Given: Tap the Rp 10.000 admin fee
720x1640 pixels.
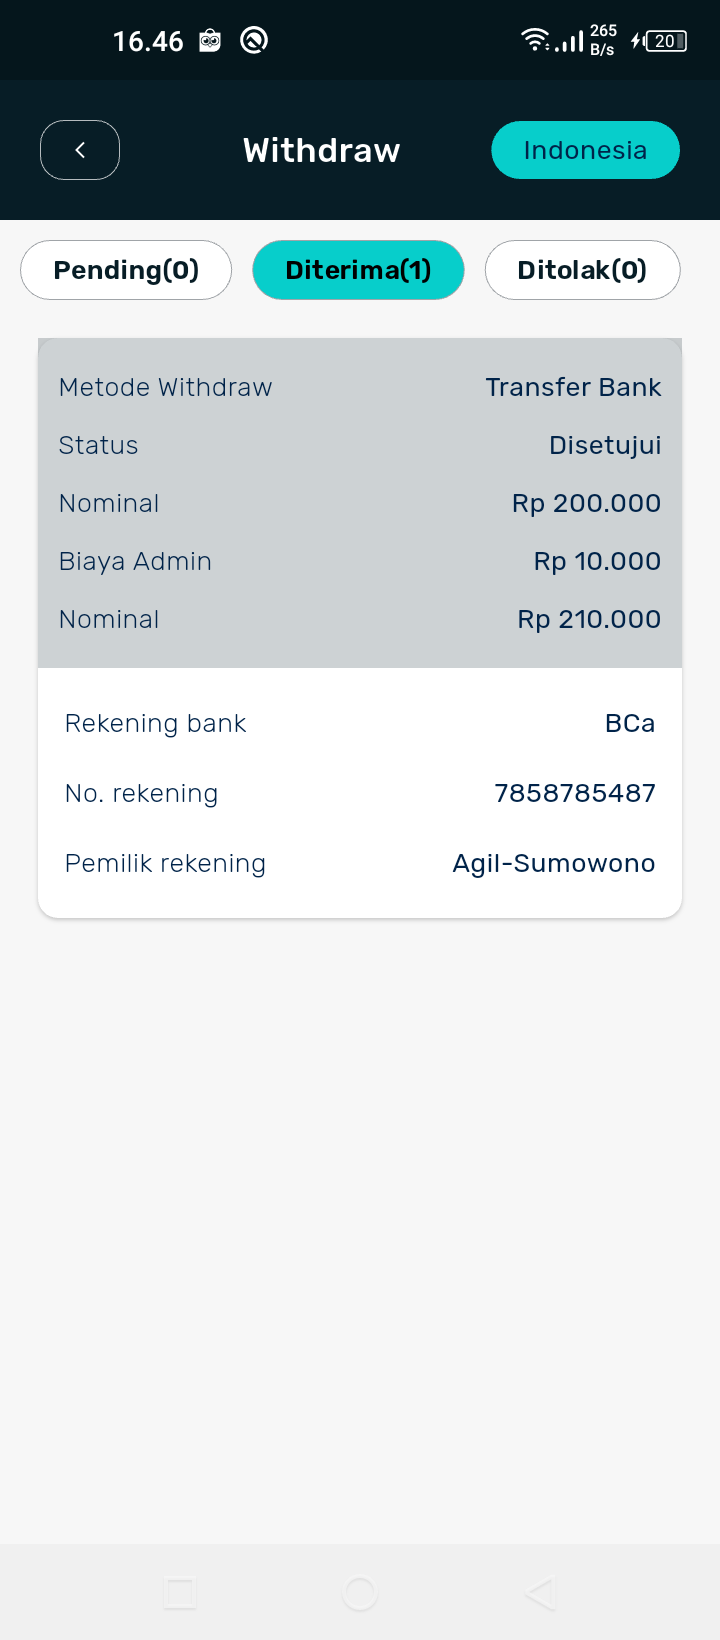Looking at the screenshot, I should [x=597, y=561].
